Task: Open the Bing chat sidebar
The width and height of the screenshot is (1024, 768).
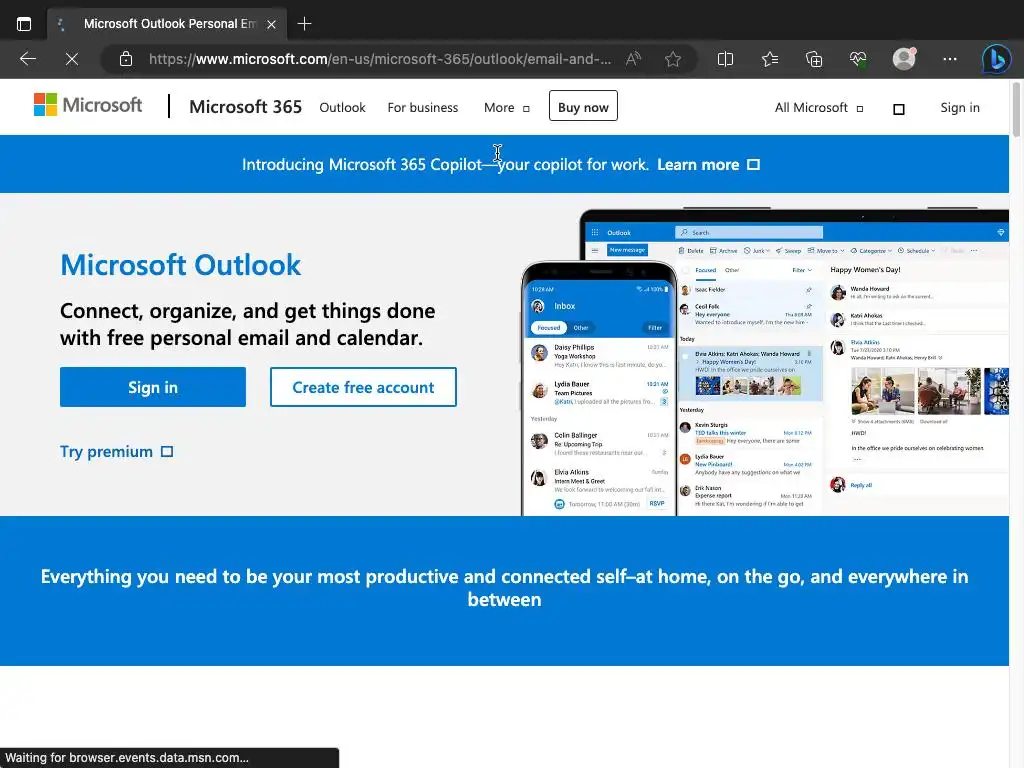Action: (x=997, y=59)
